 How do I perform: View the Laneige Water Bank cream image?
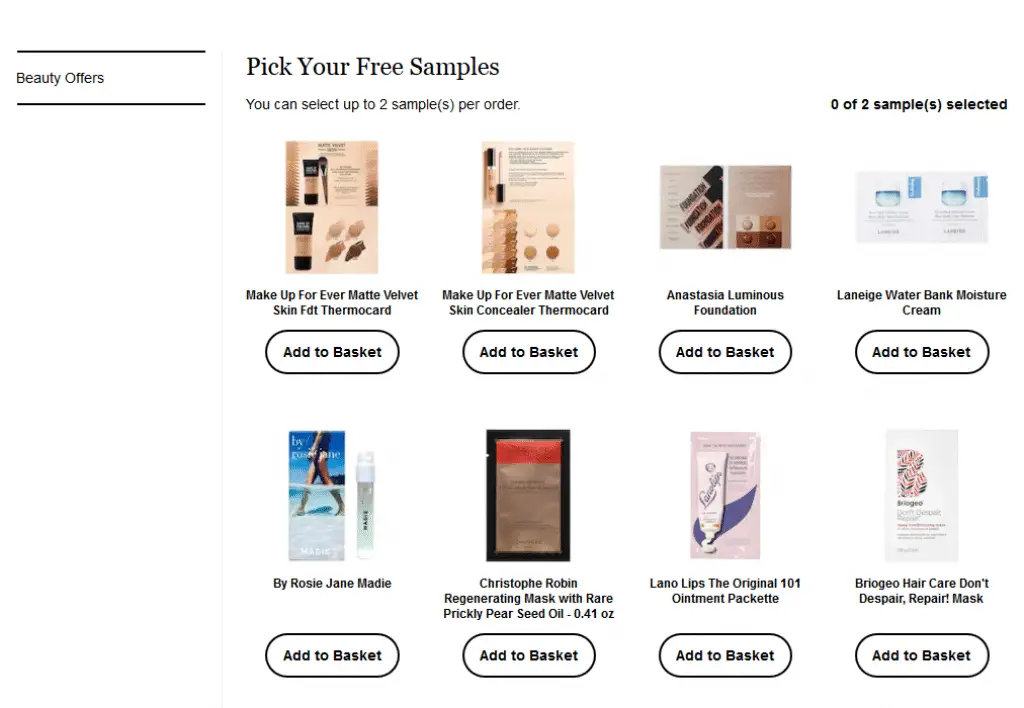click(921, 207)
